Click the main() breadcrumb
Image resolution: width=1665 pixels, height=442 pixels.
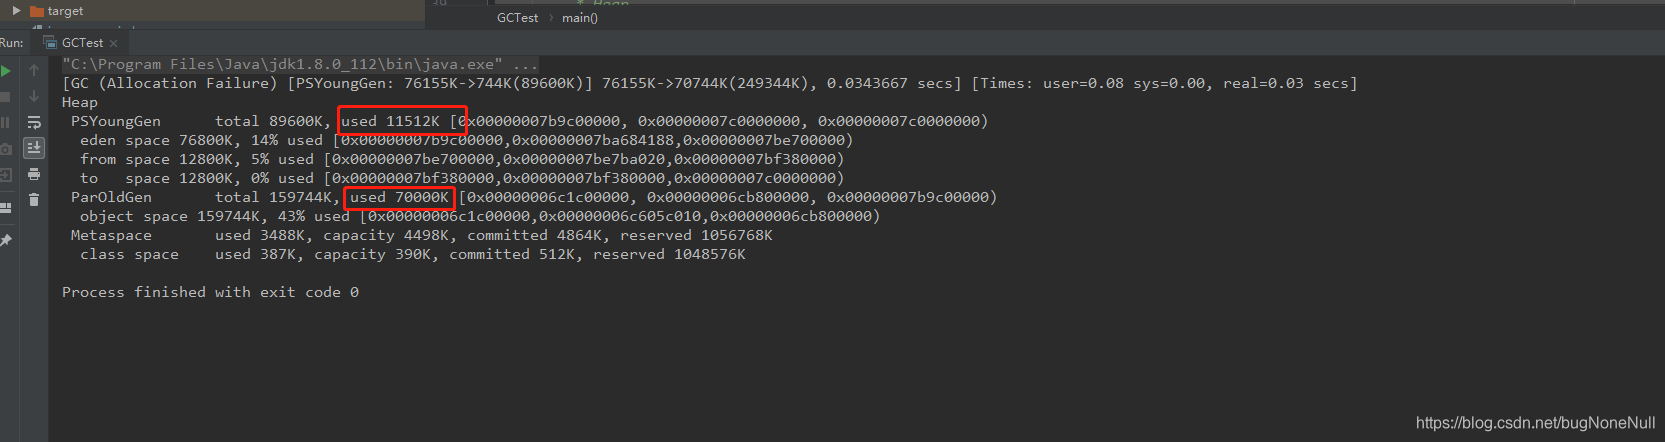click(x=580, y=18)
